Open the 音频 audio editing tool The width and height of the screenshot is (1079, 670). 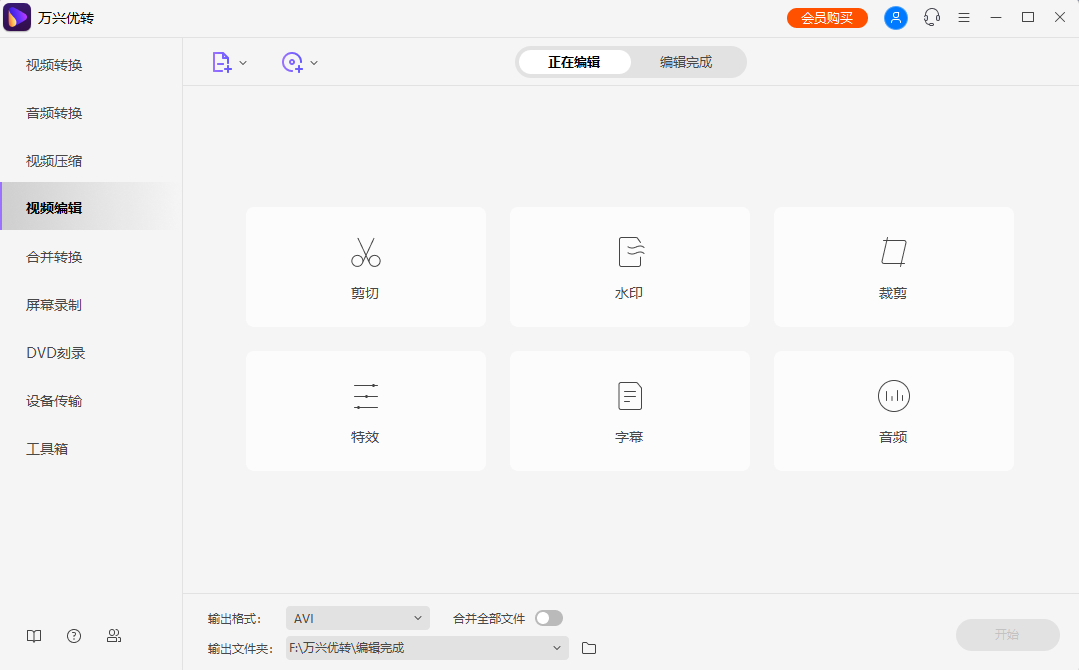pos(893,410)
